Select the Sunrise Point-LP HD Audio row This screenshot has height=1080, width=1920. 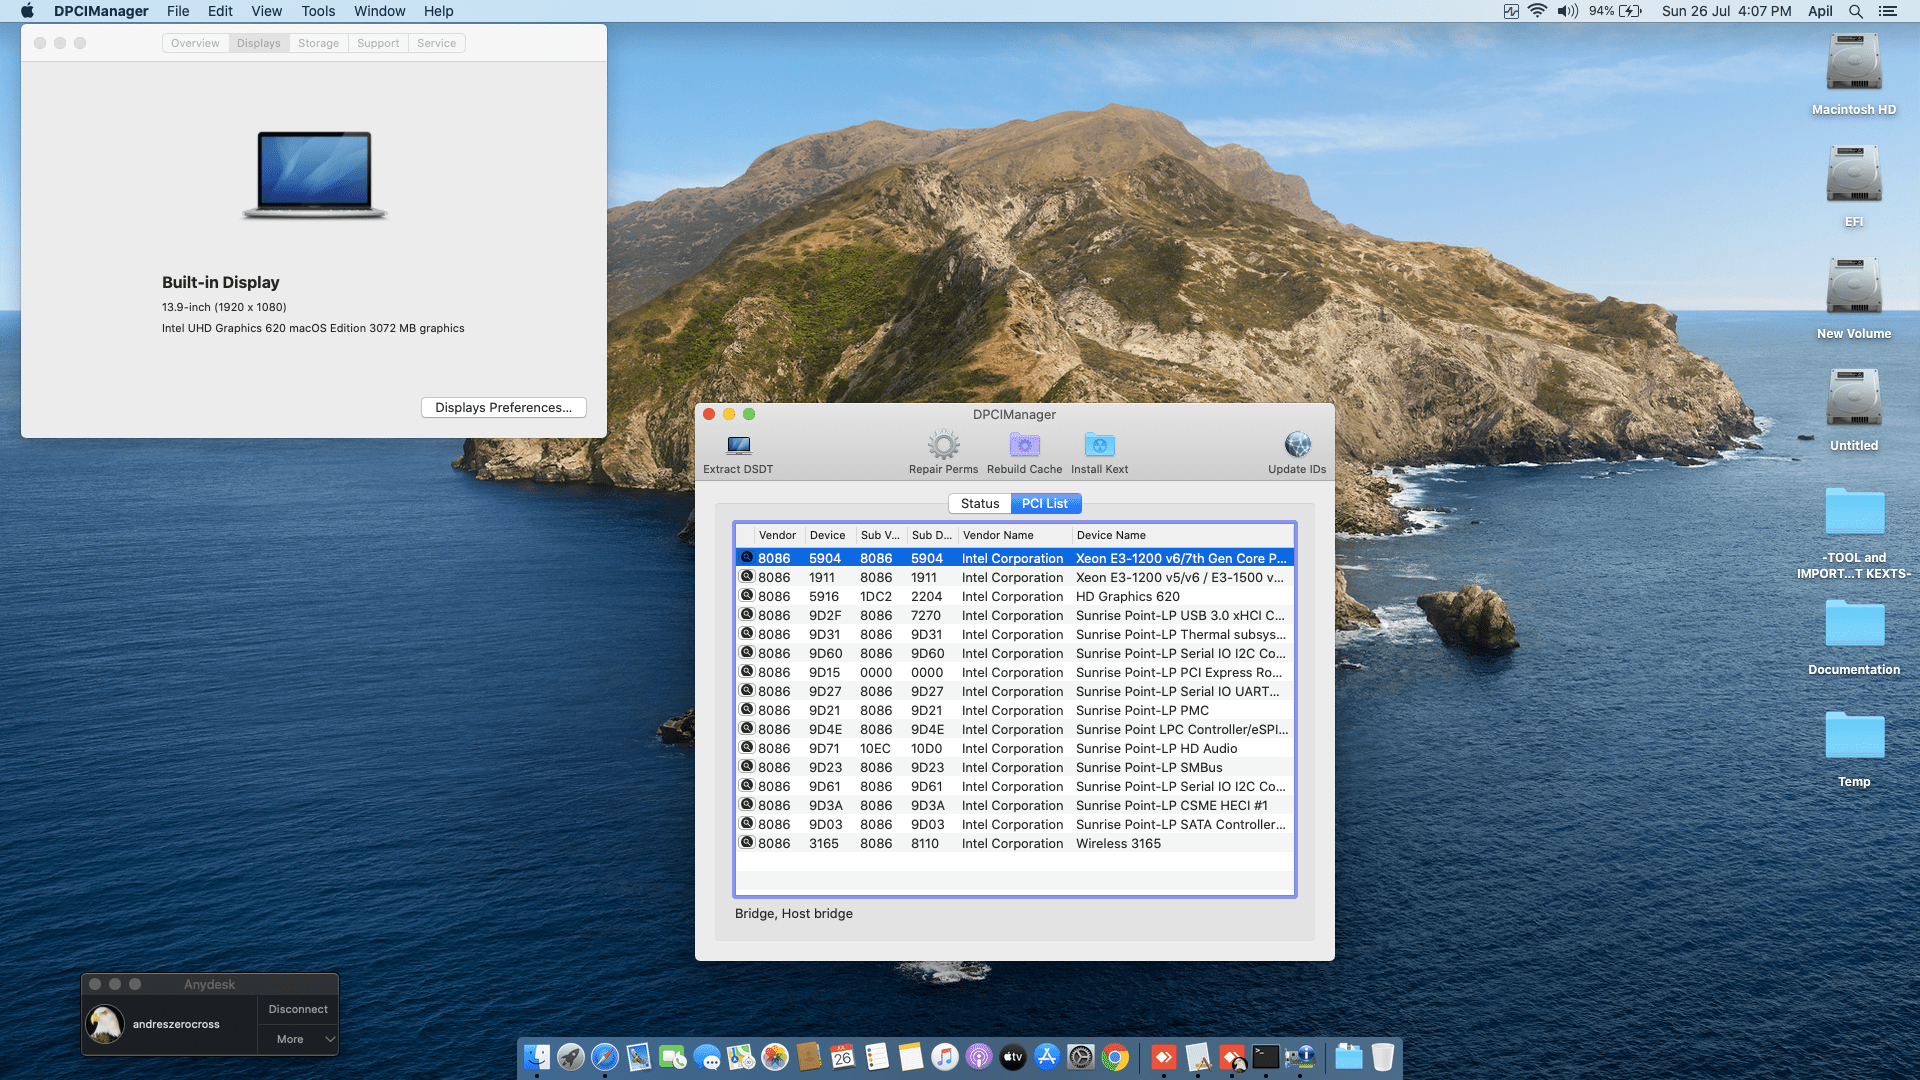pyautogui.click(x=1015, y=748)
